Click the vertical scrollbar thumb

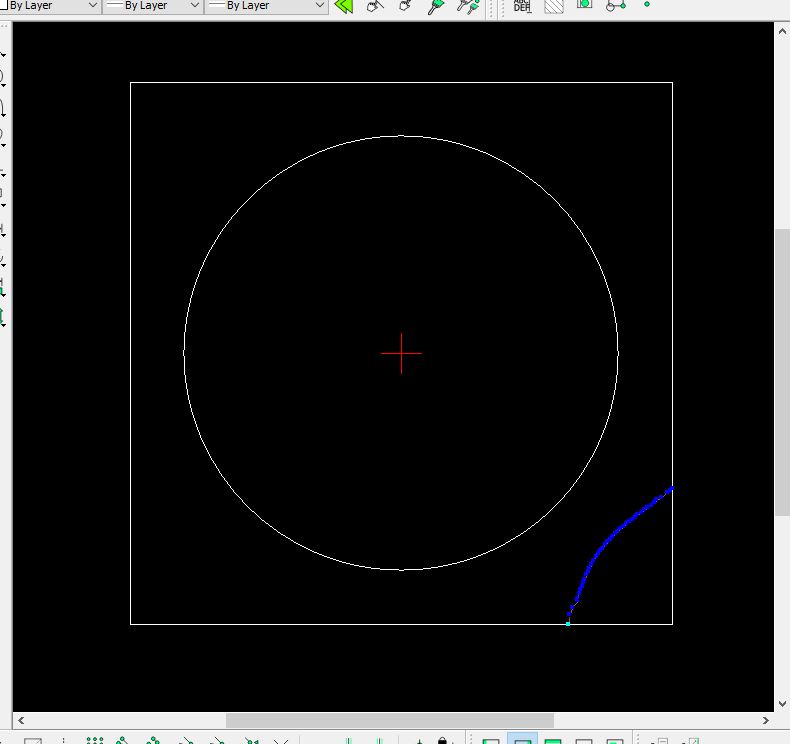click(x=782, y=372)
